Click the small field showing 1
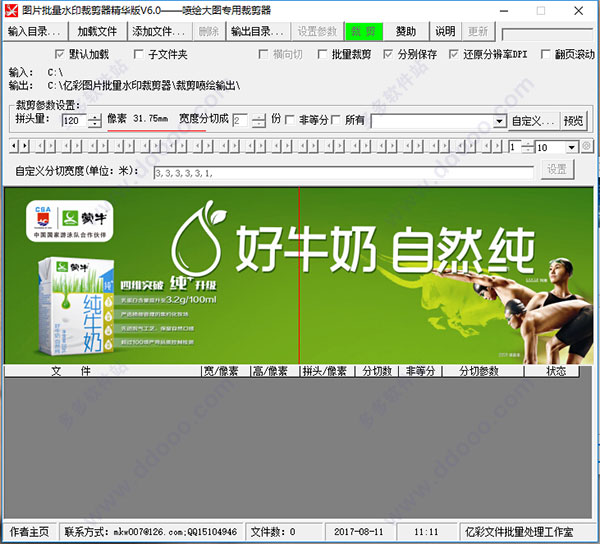 [515, 147]
